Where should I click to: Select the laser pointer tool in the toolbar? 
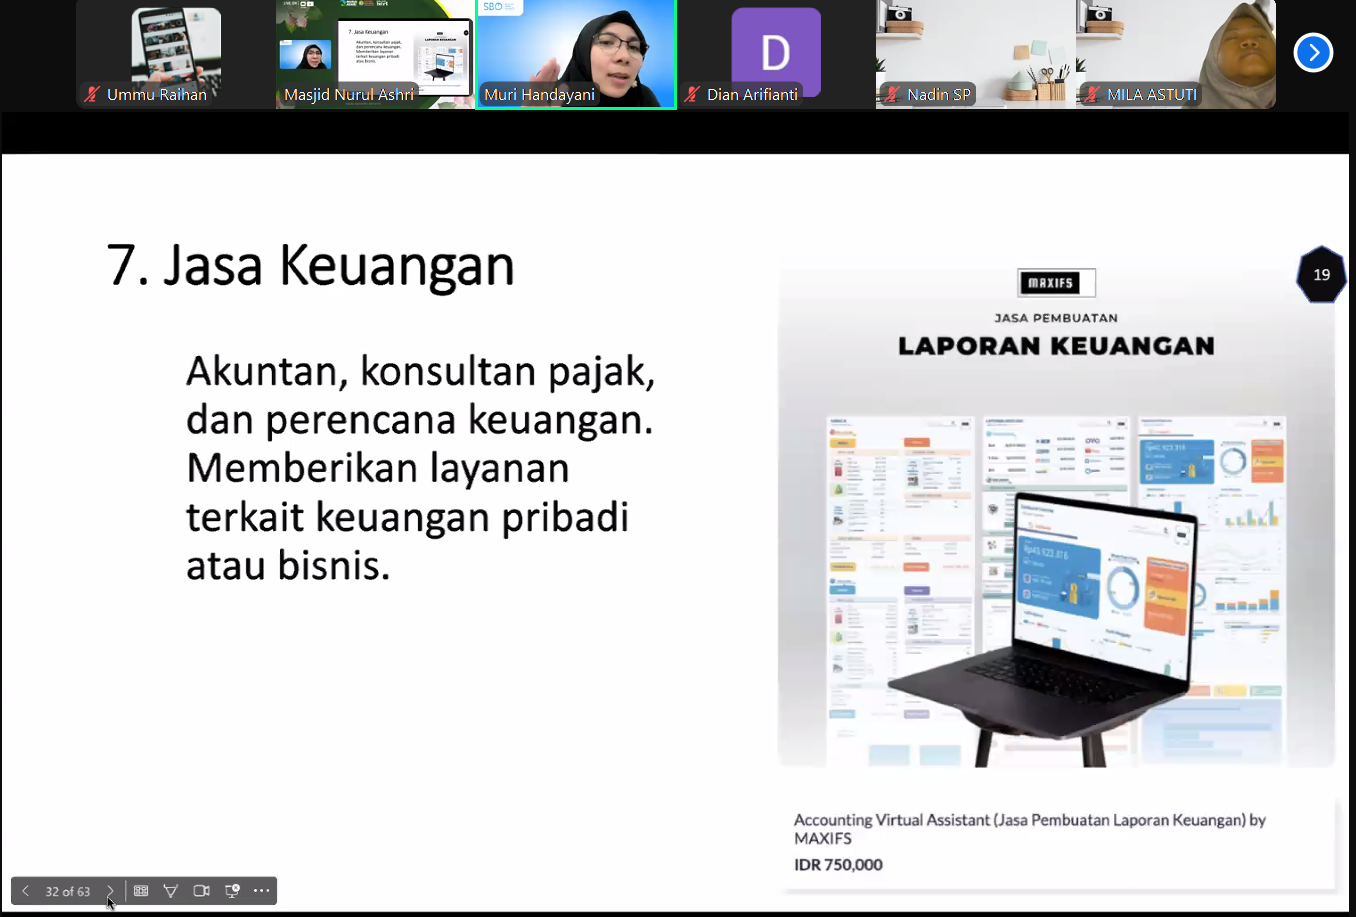(171, 890)
